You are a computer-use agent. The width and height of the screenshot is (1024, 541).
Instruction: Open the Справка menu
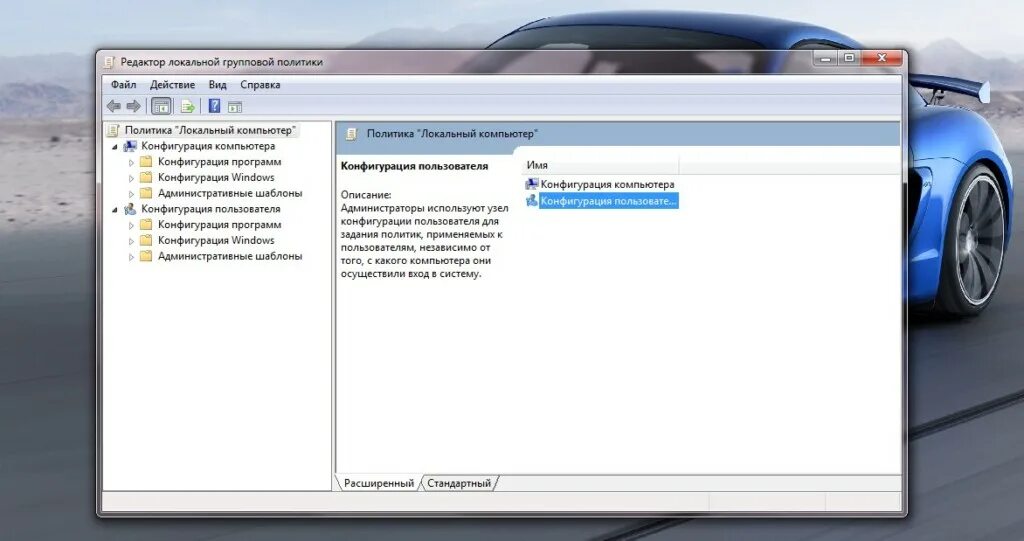[x=260, y=85]
